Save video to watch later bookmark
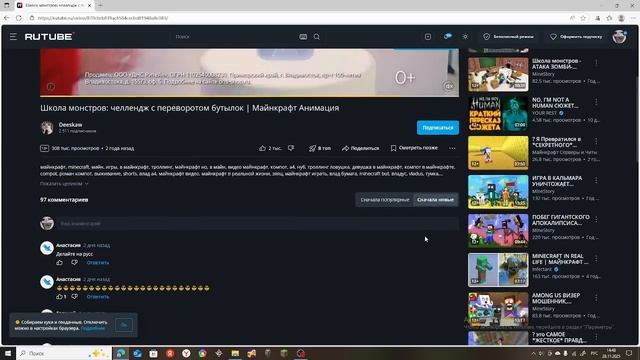Image resolution: width=640 pixels, height=360 pixels. [x=414, y=148]
